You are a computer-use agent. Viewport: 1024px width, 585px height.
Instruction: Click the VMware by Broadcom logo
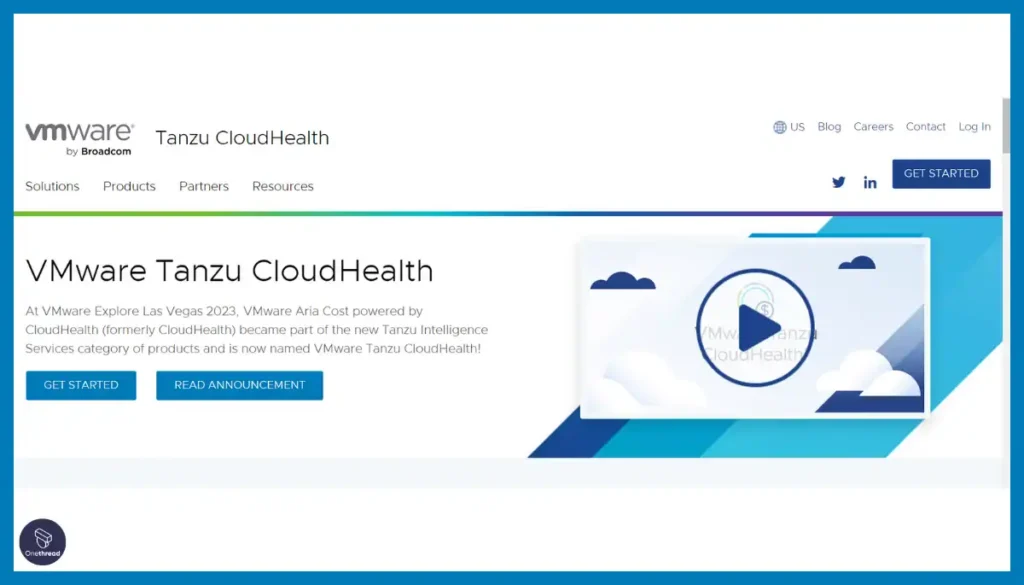(80, 139)
